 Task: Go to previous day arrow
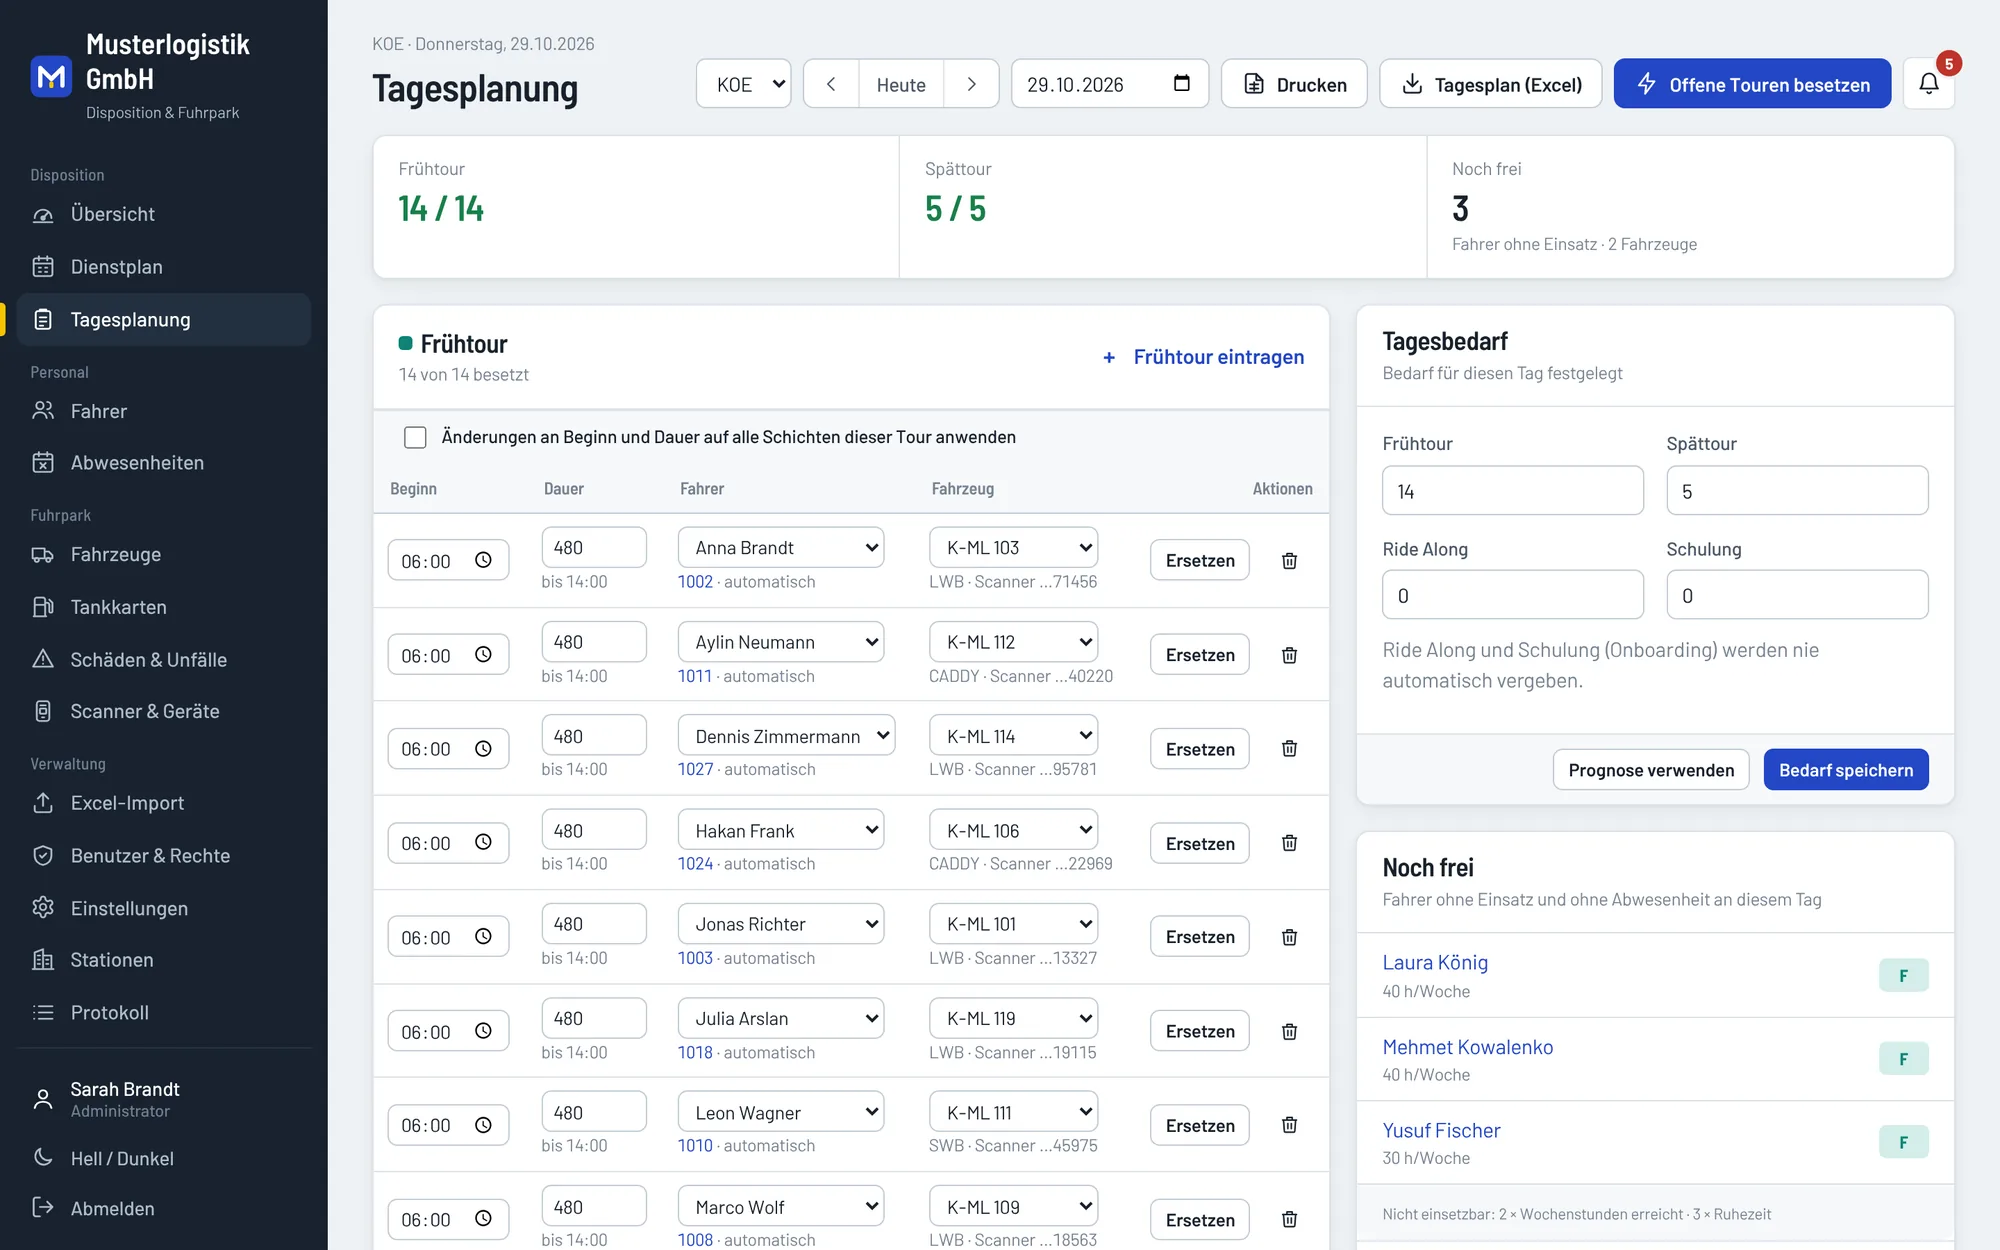[831, 84]
